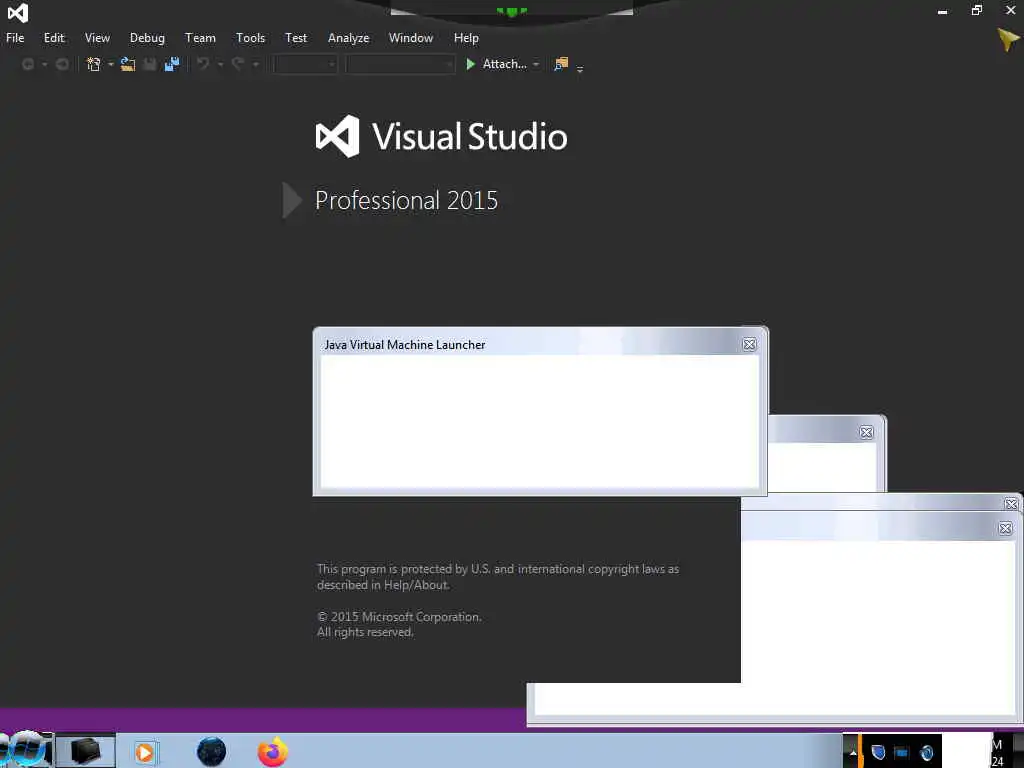Click the green Start arrow next to Attach

click(470, 64)
